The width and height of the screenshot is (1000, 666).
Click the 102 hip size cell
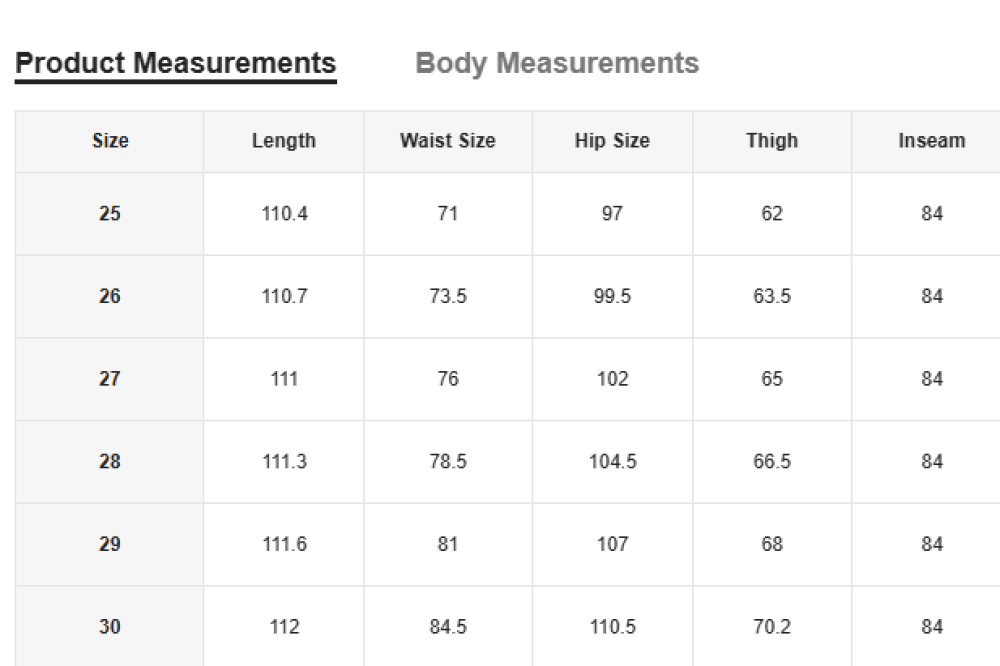click(612, 379)
